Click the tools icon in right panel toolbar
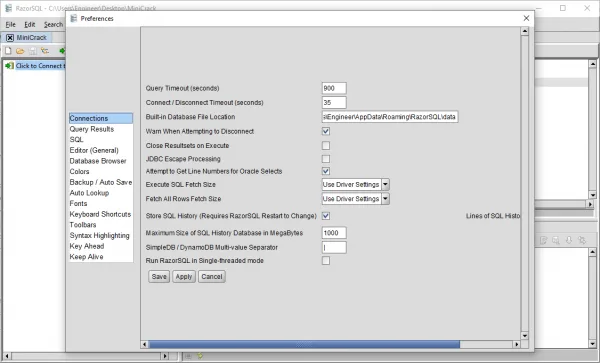Image resolution: width=600 pixels, height=363 pixels. tap(582, 240)
